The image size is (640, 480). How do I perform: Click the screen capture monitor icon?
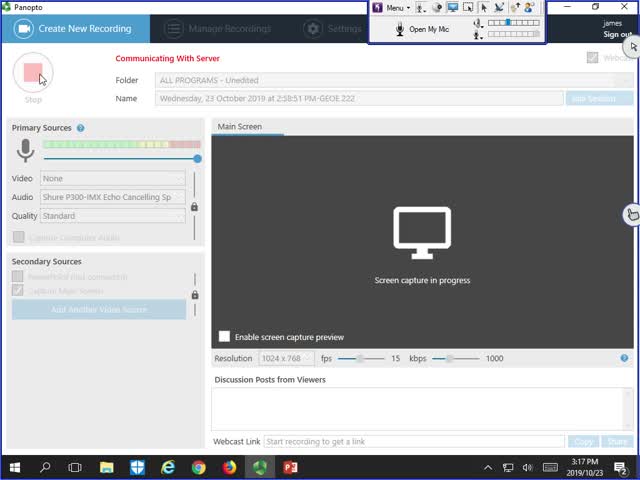pyautogui.click(x=422, y=233)
